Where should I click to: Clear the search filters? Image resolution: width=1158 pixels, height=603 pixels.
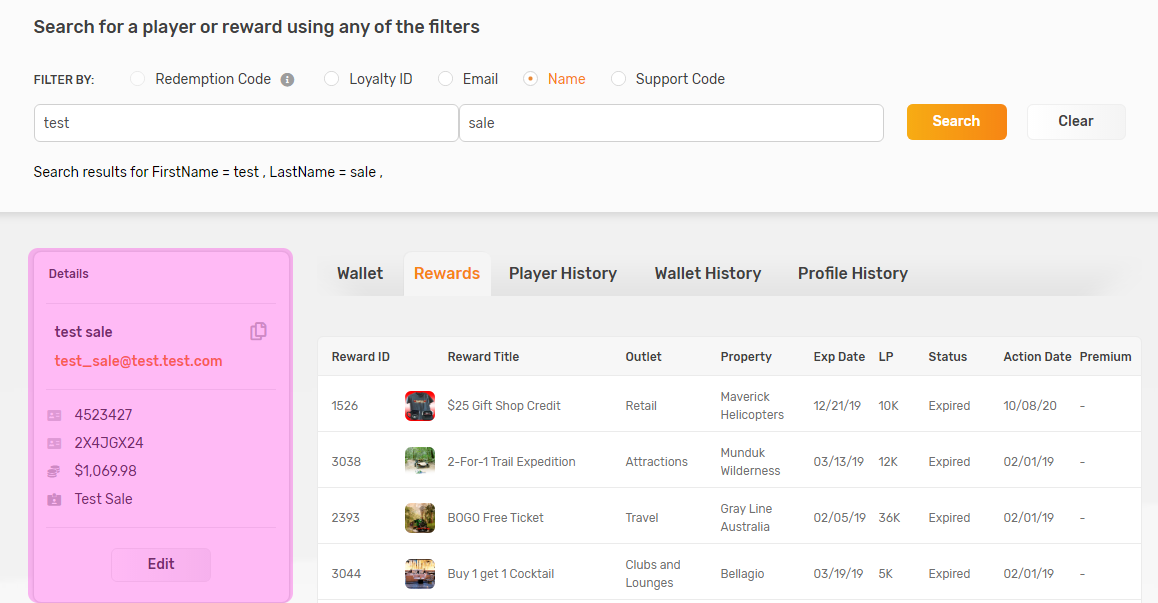[1075, 121]
